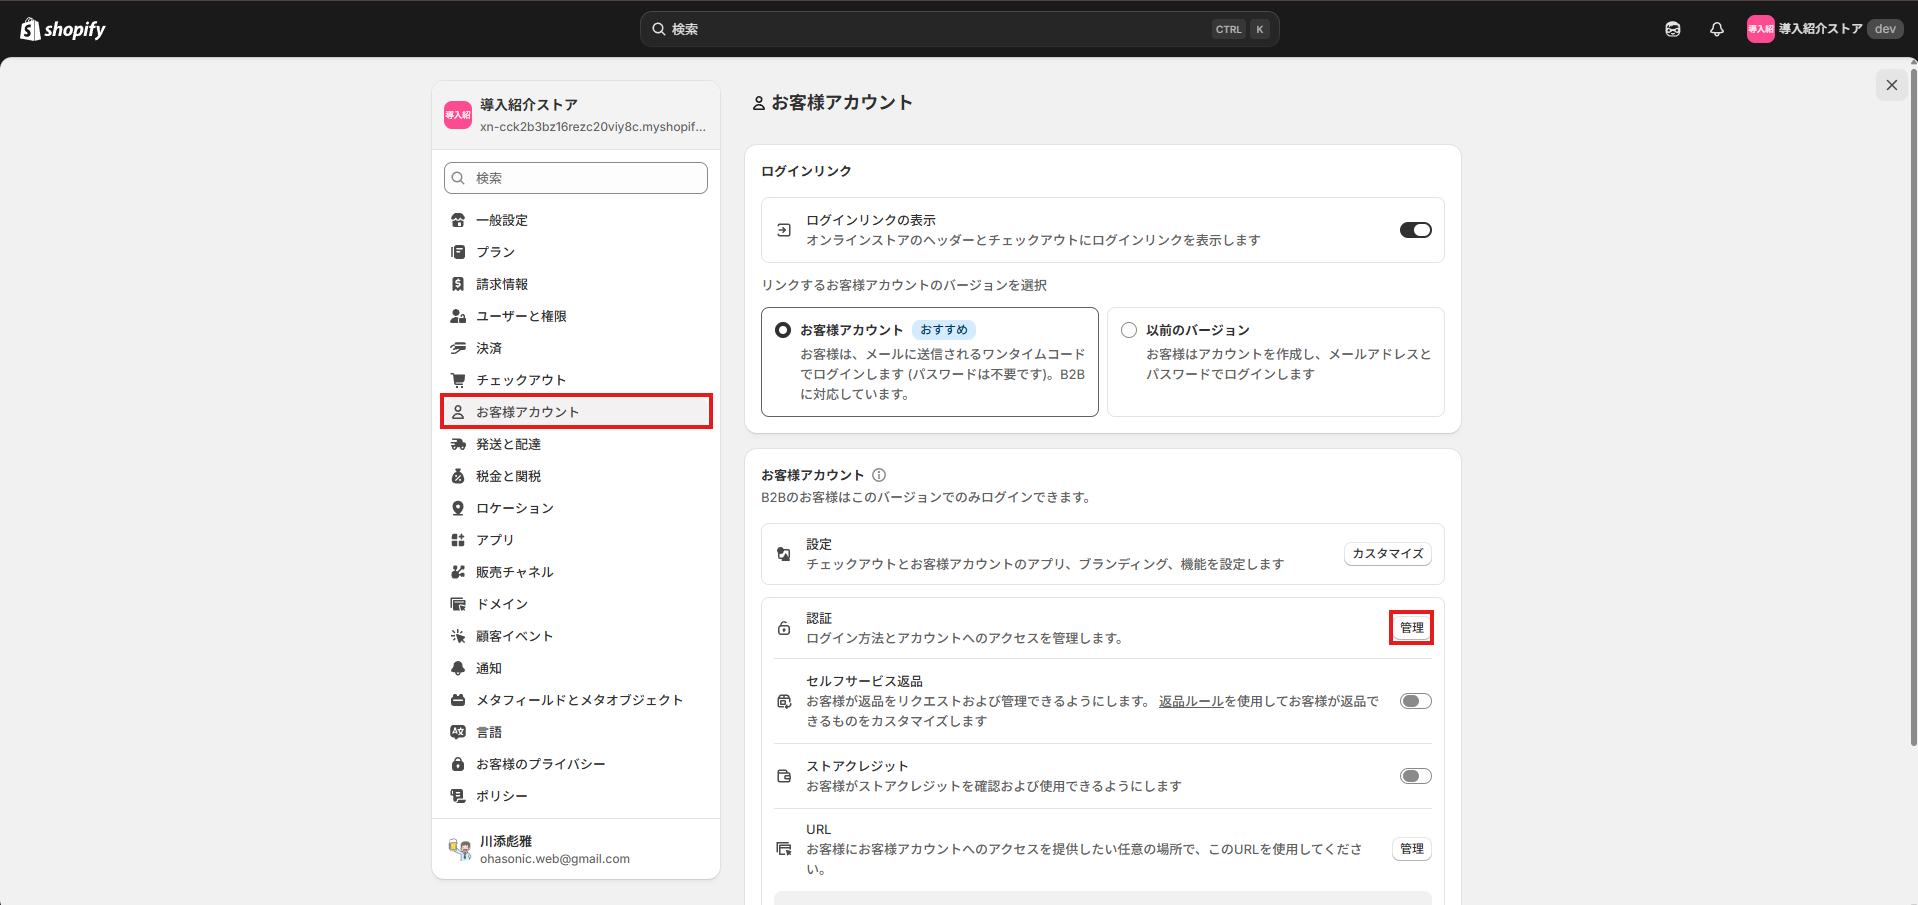Click the Shopify logo in the top bar
Screen dimensions: 1918x905
click(63, 29)
